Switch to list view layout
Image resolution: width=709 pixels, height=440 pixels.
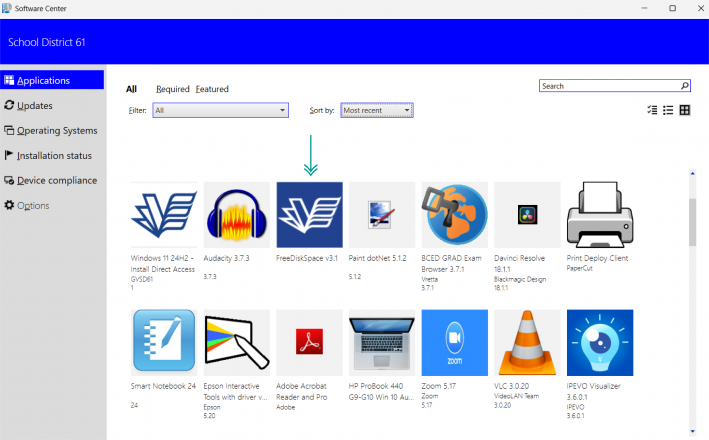pos(668,110)
